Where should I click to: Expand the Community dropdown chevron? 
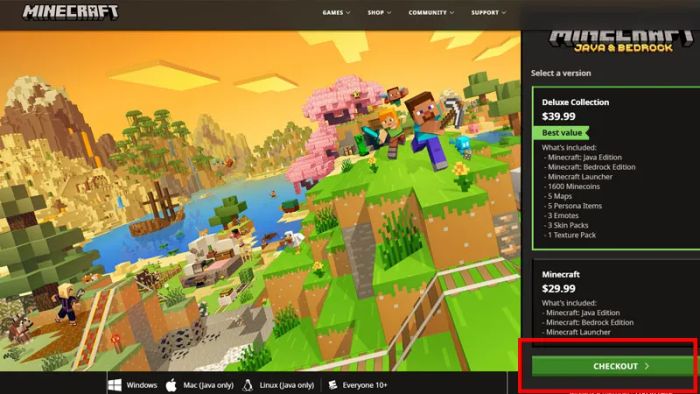point(452,12)
